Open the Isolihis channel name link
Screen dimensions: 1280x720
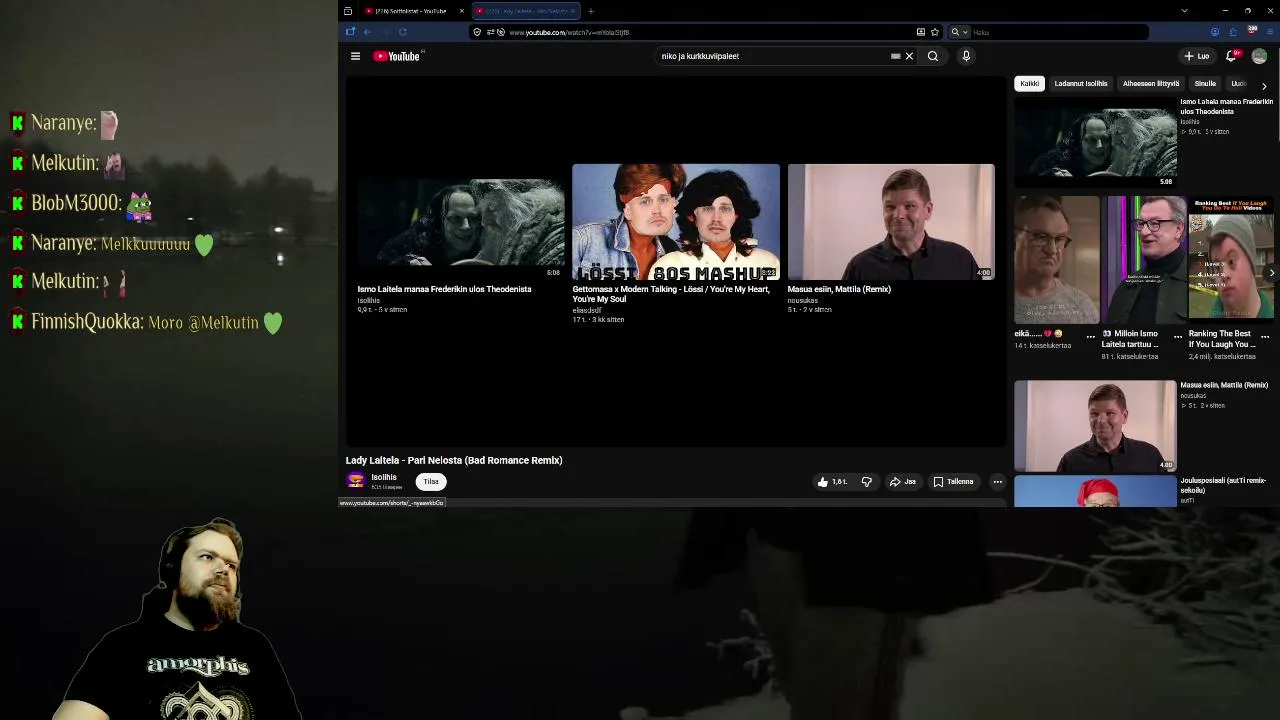pos(384,477)
